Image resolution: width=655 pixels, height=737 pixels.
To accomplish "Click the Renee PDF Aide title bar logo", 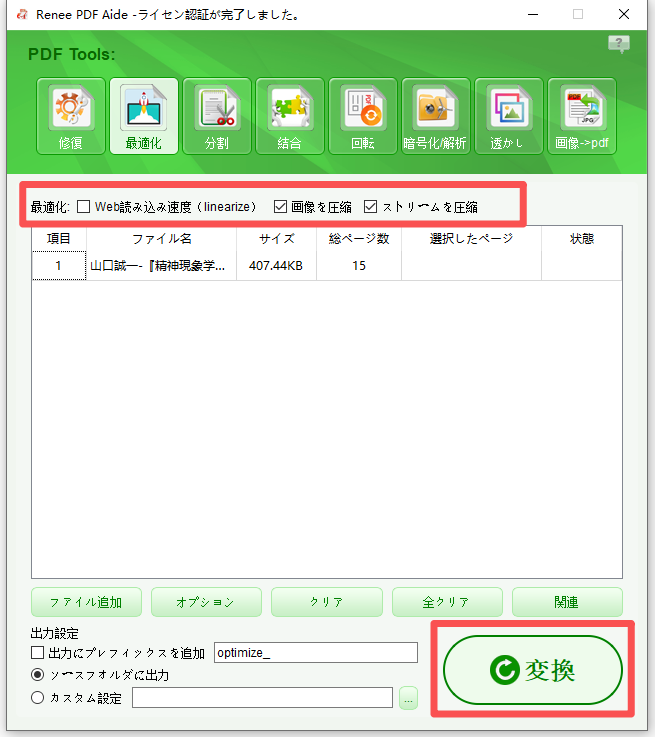I will [22, 15].
